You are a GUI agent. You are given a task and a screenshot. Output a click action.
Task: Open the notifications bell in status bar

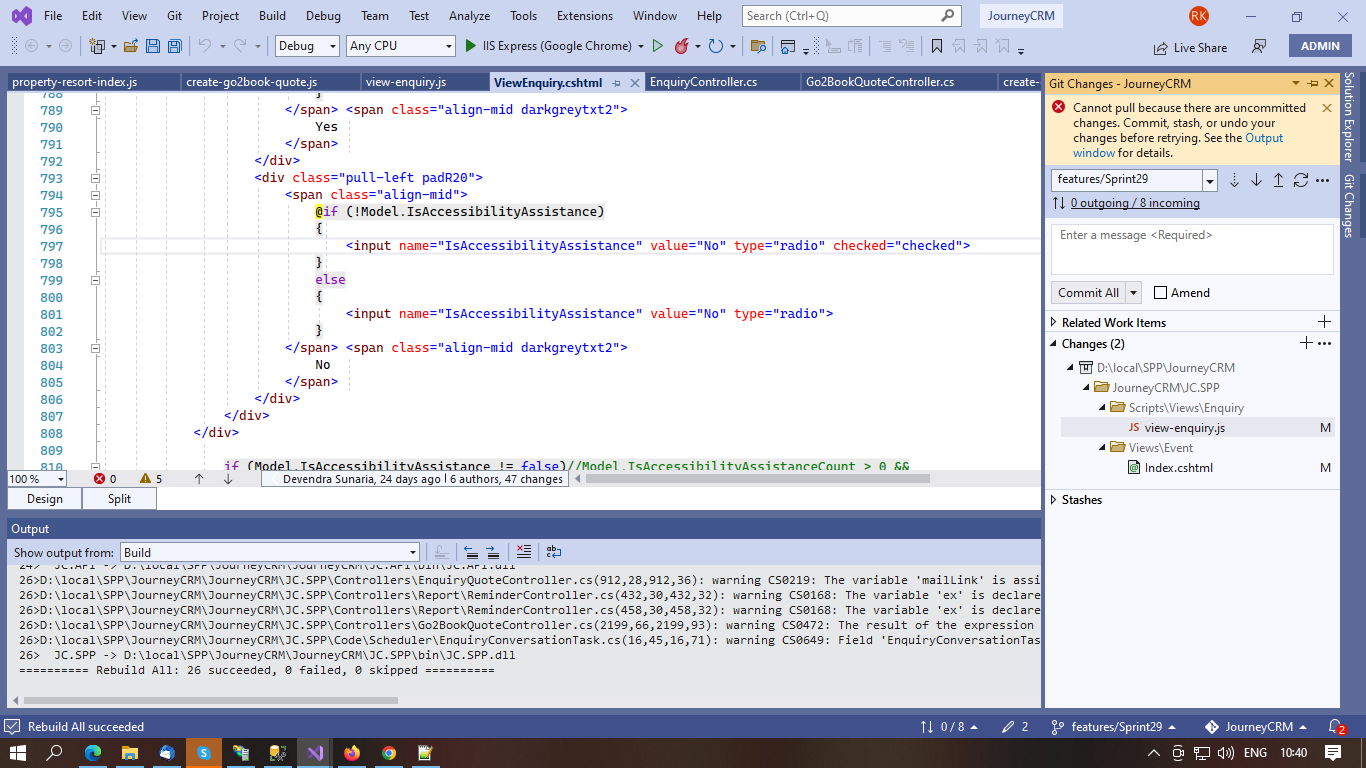click(1335, 727)
